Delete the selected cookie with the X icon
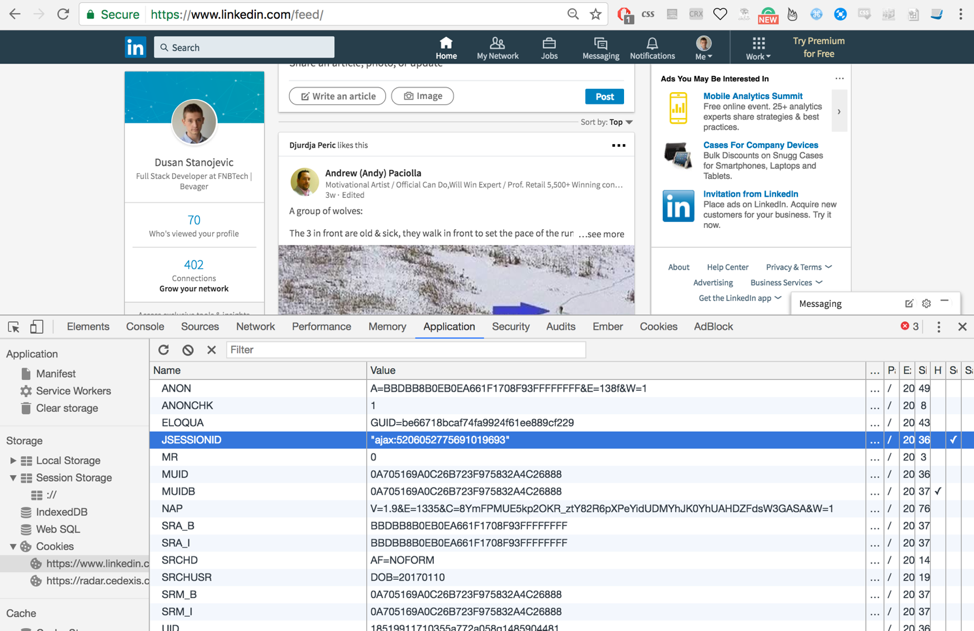 click(x=211, y=350)
